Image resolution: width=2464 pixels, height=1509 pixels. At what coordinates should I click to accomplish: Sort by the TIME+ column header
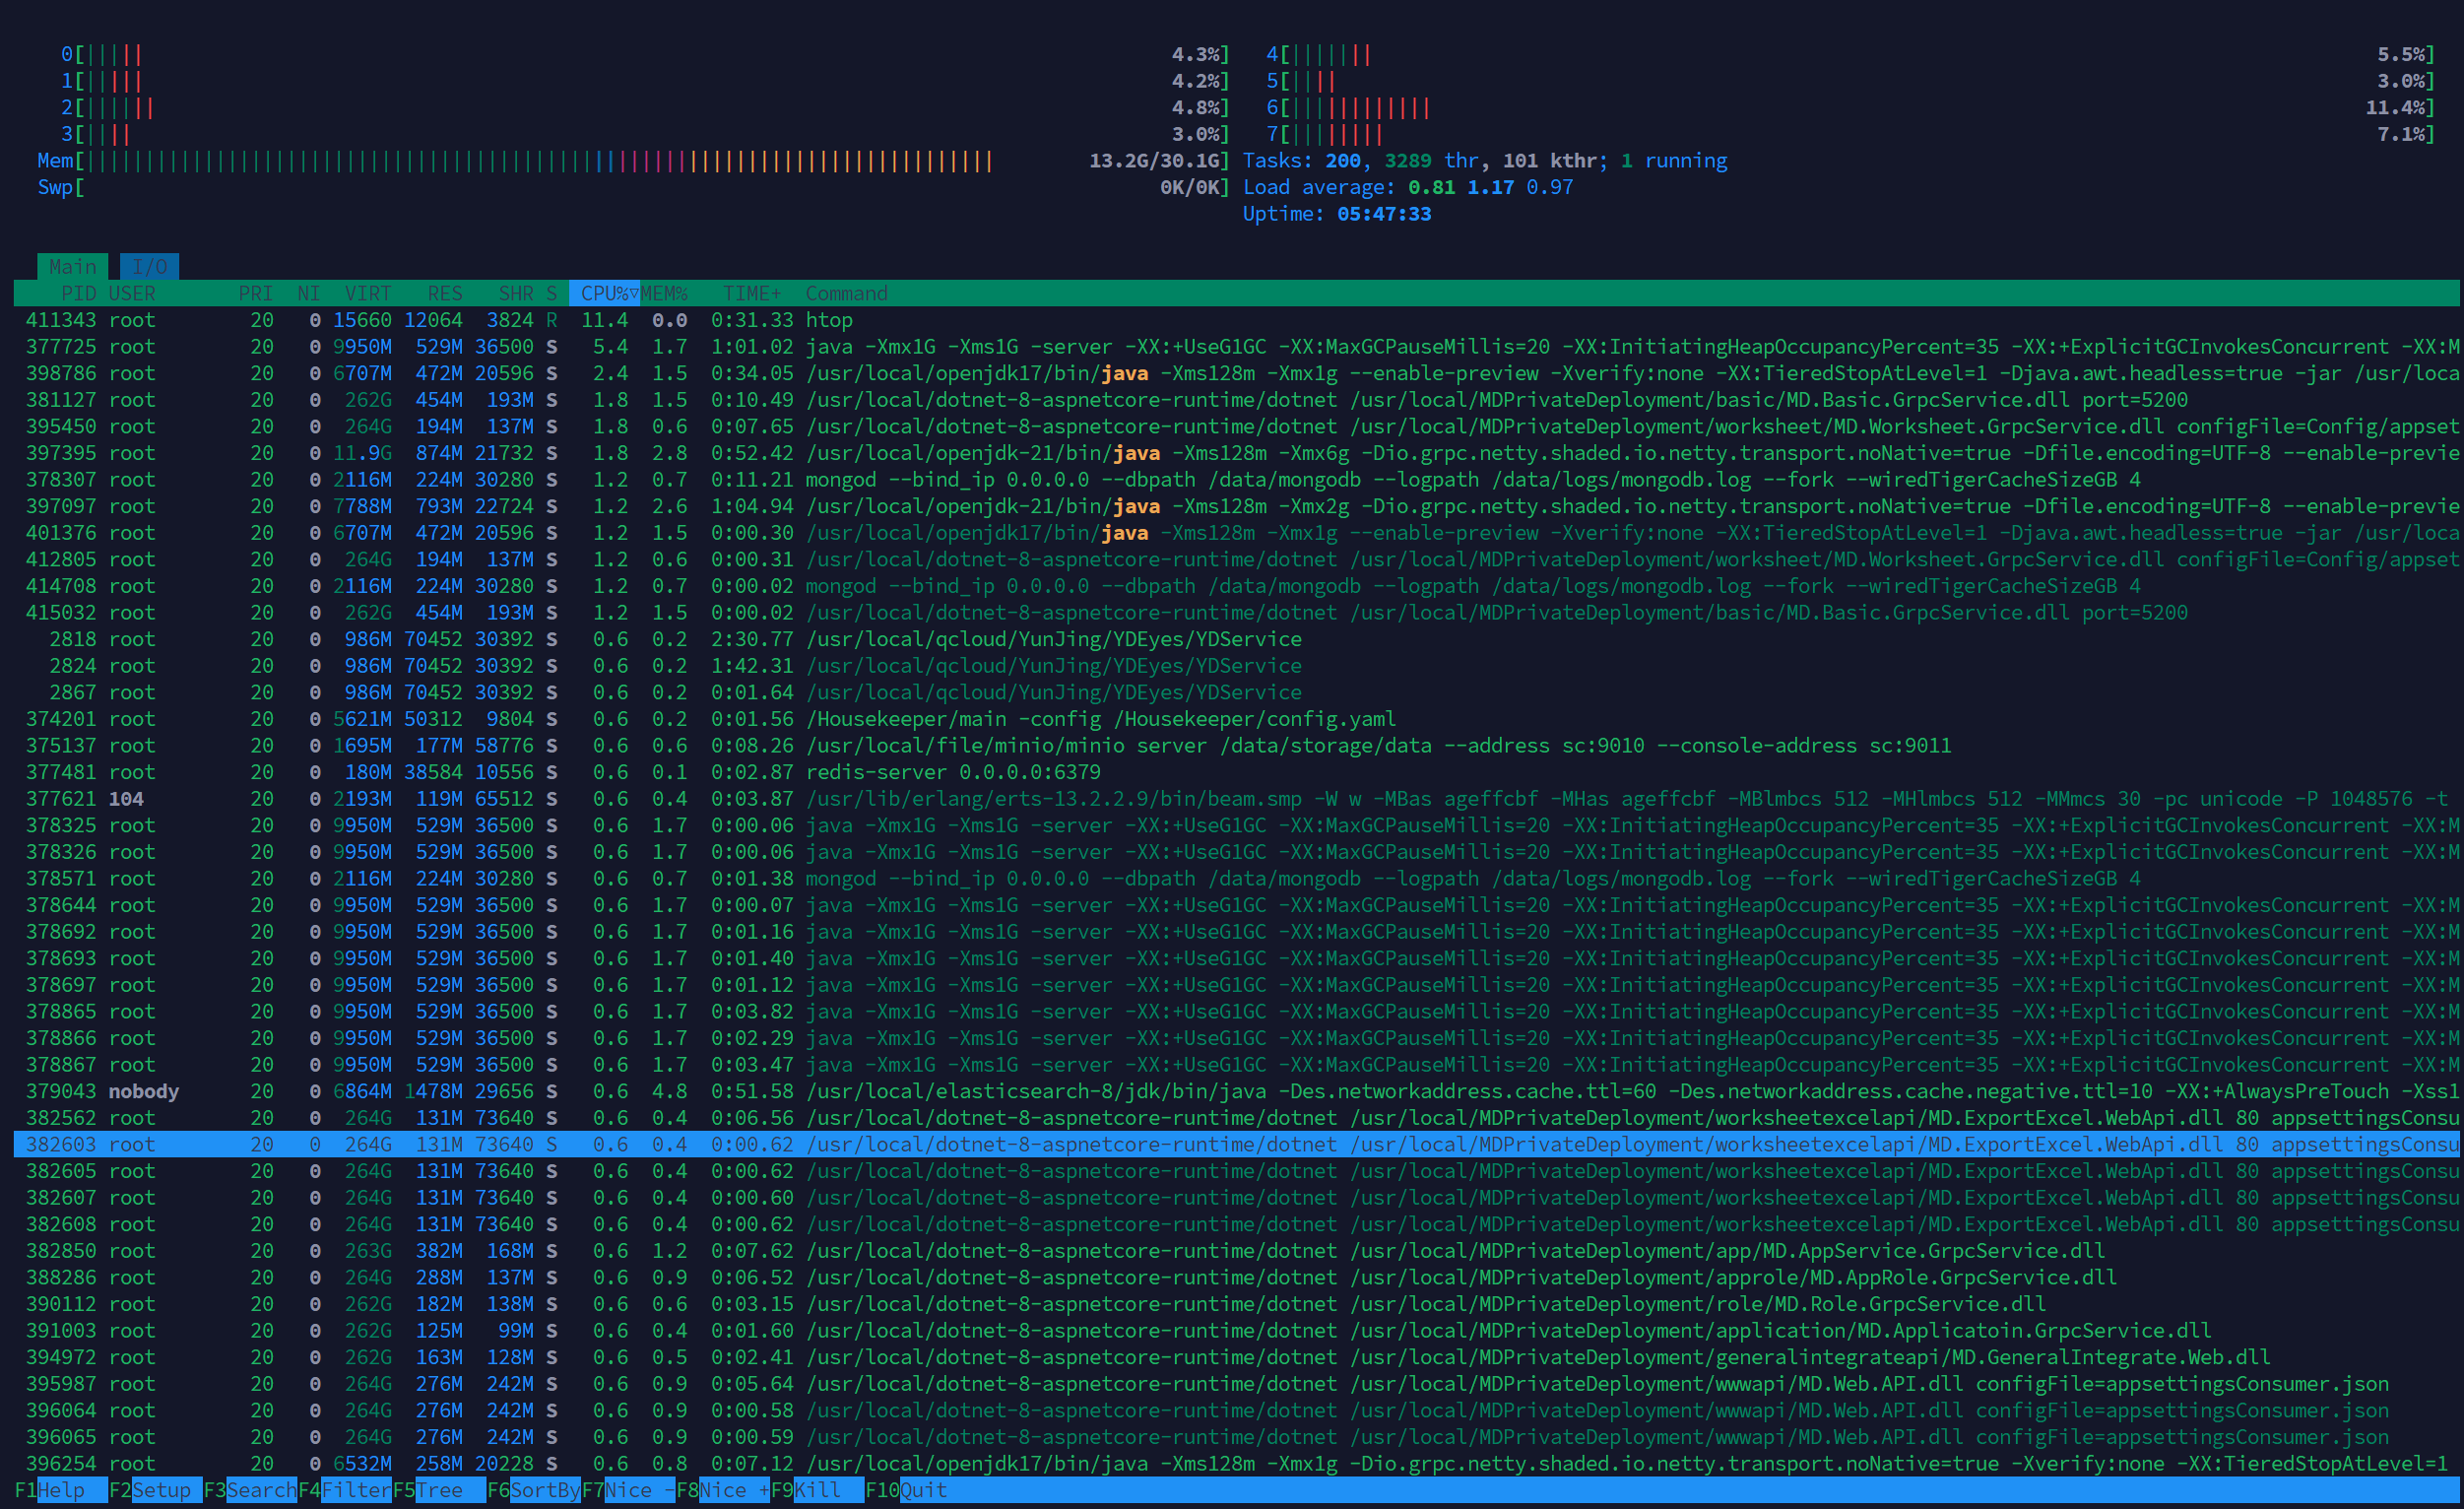tap(752, 294)
